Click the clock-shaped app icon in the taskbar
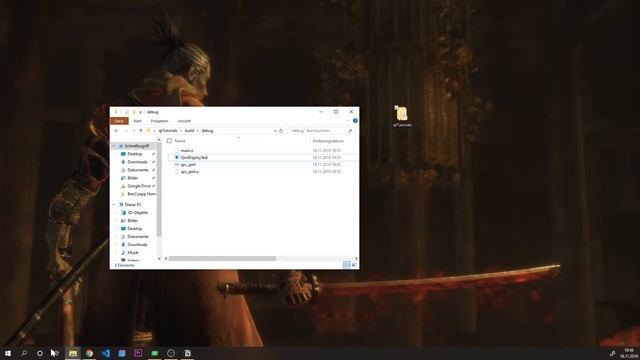The width and height of the screenshot is (640, 360). (x=171, y=353)
